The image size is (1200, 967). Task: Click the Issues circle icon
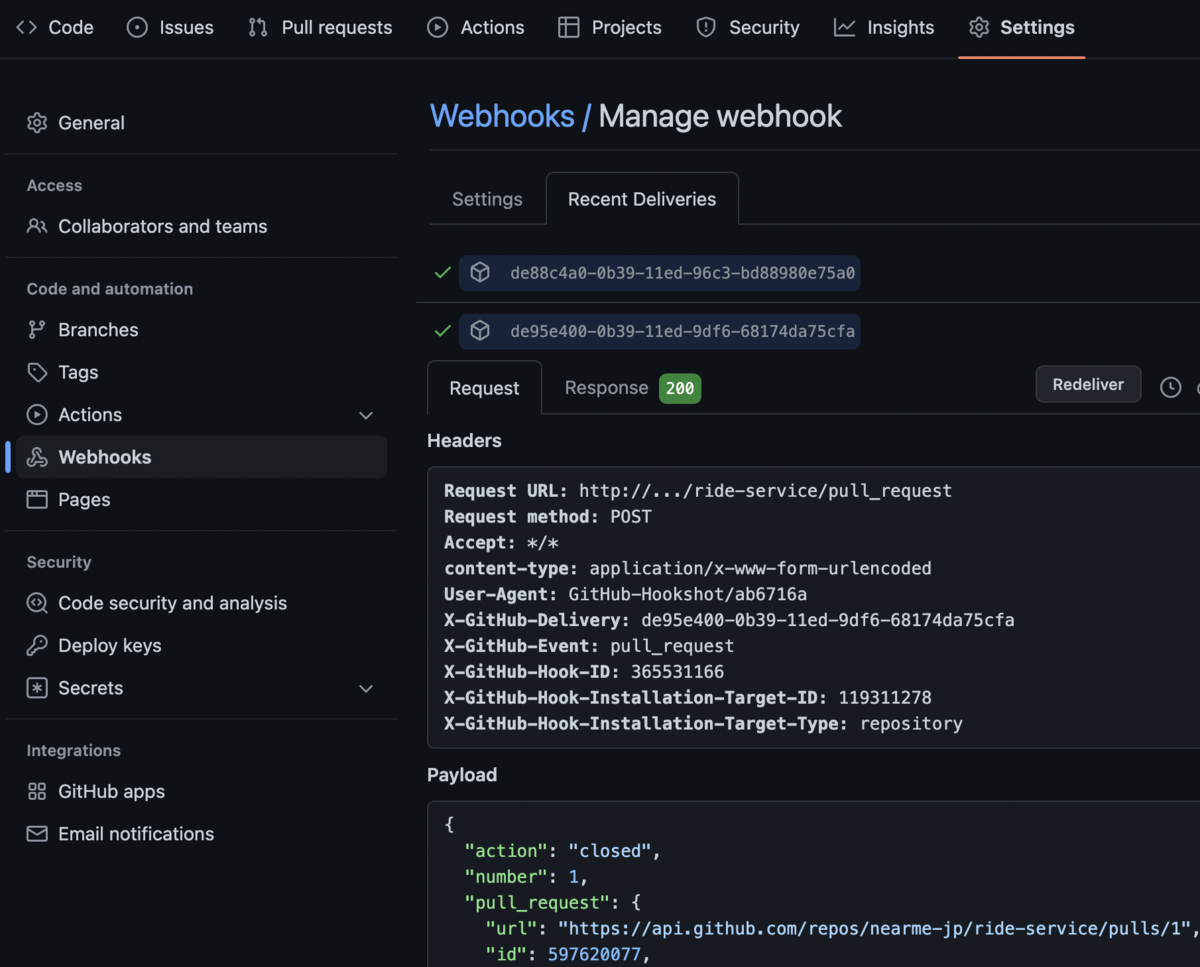point(137,27)
